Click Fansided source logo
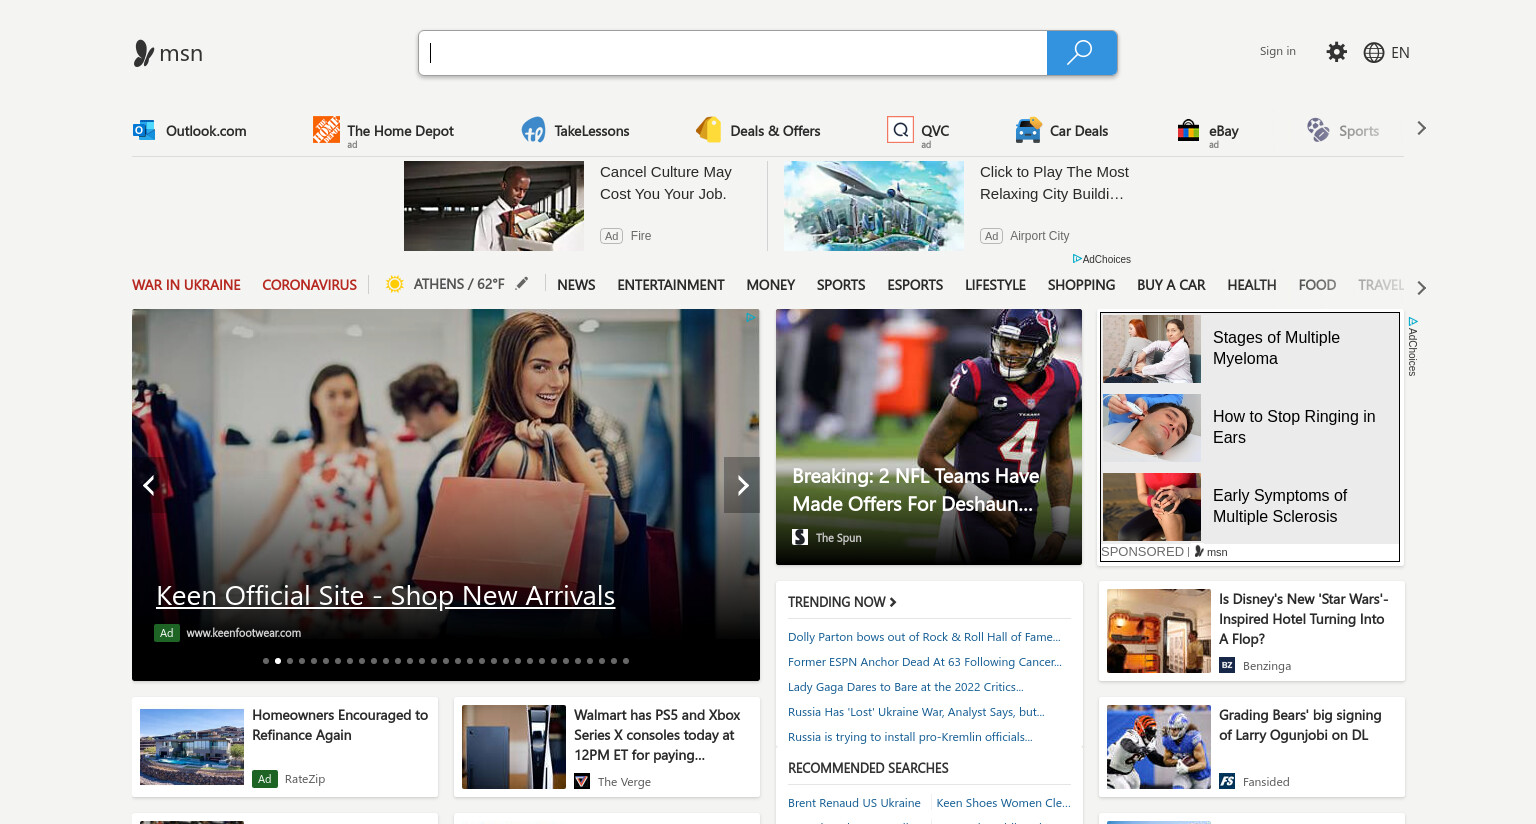The height and width of the screenshot is (824, 1536). click(1227, 781)
